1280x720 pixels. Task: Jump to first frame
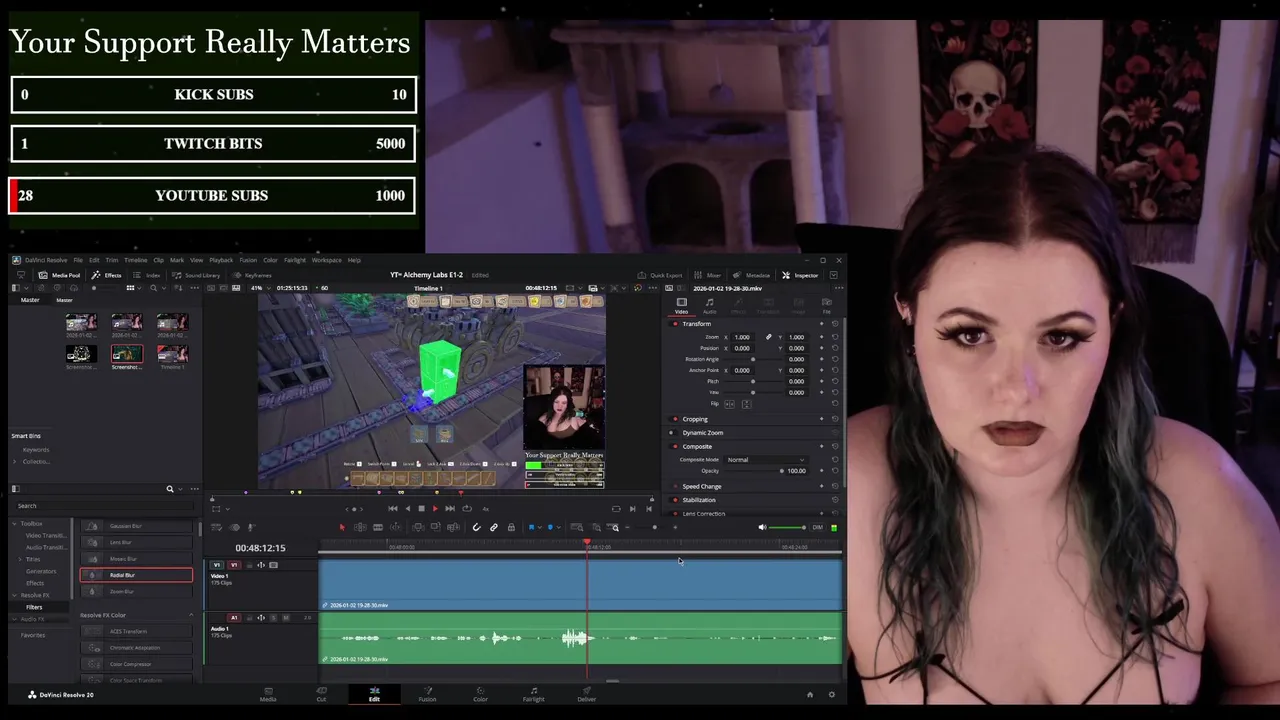(x=393, y=509)
